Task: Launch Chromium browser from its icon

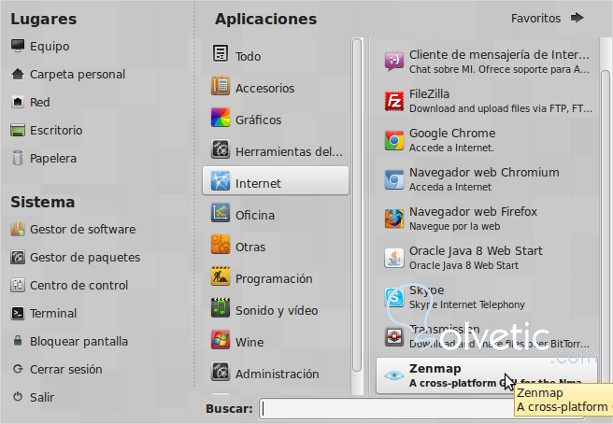Action: click(394, 179)
